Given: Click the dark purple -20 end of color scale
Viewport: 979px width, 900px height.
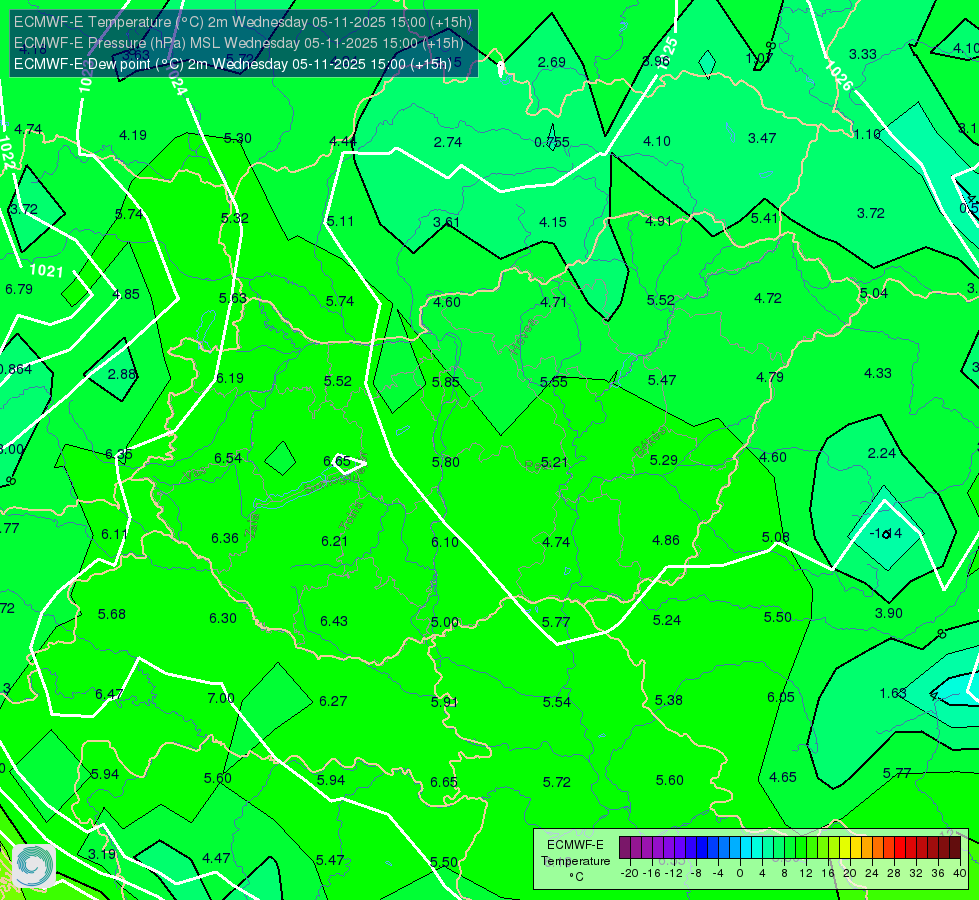Looking at the screenshot, I should [624, 848].
